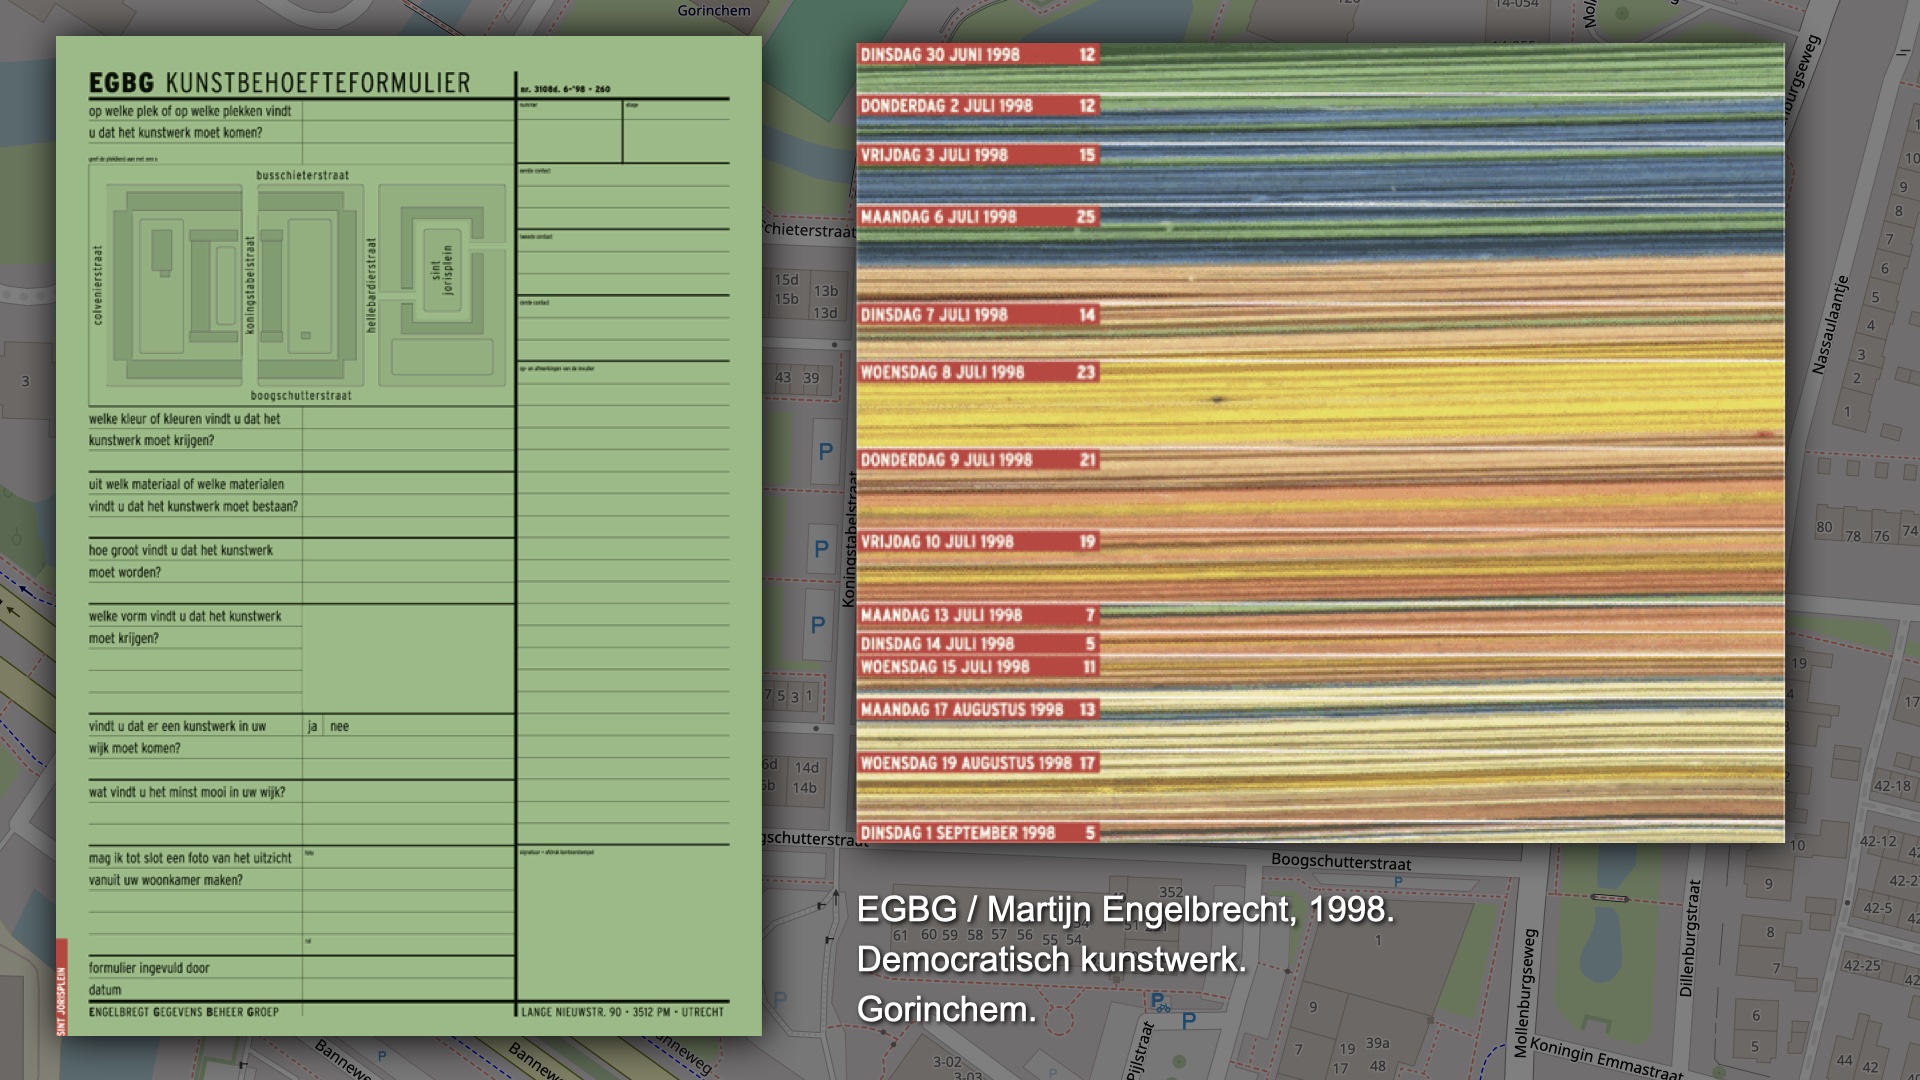Click the 'DINSDAG 1 SEPTEMBER 1998' label
The image size is (1920, 1080).
click(x=978, y=833)
